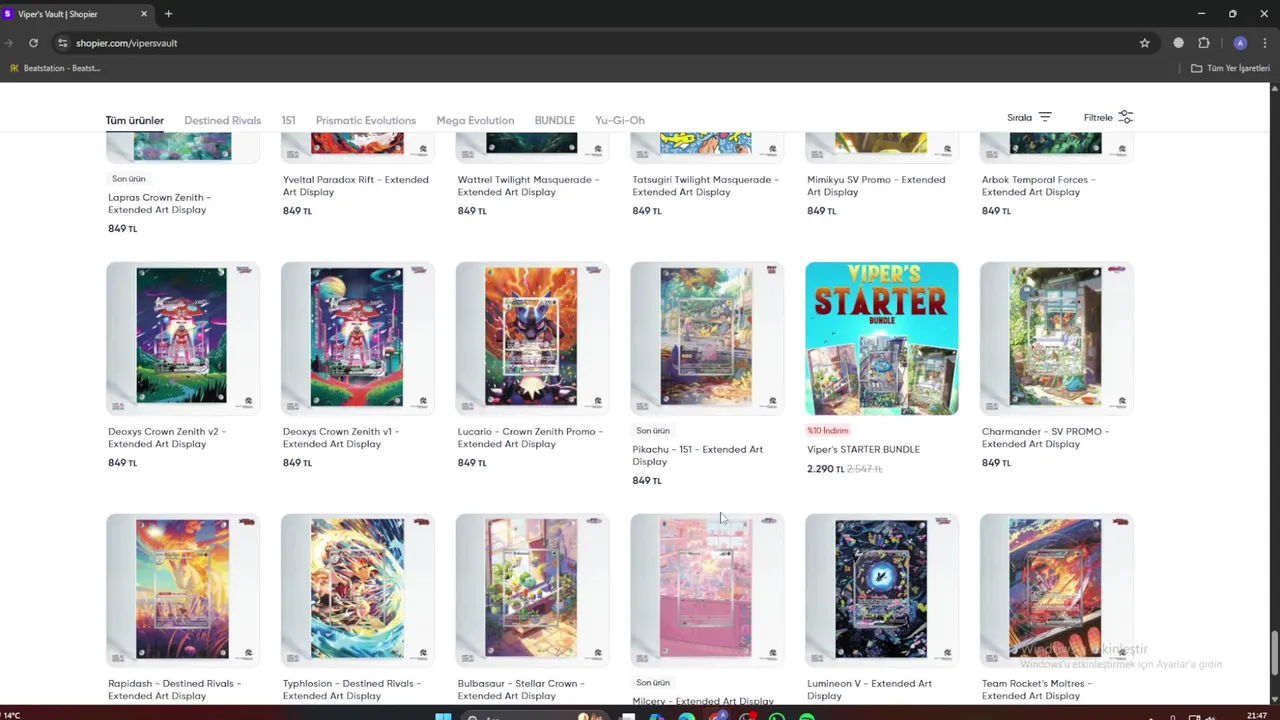Click the Son ürün label above Lapras
The image size is (1280, 720).
[x=128, y=179]
